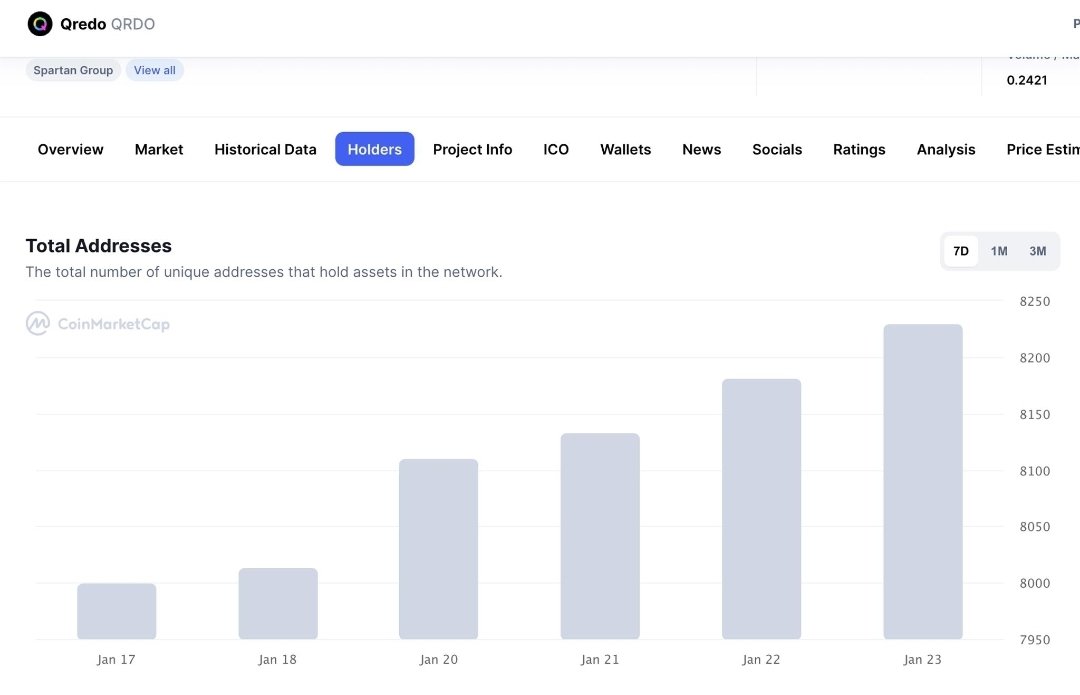1080x695 pixels.
Task: Switch chart to 1M range
Action: [999, 251]
